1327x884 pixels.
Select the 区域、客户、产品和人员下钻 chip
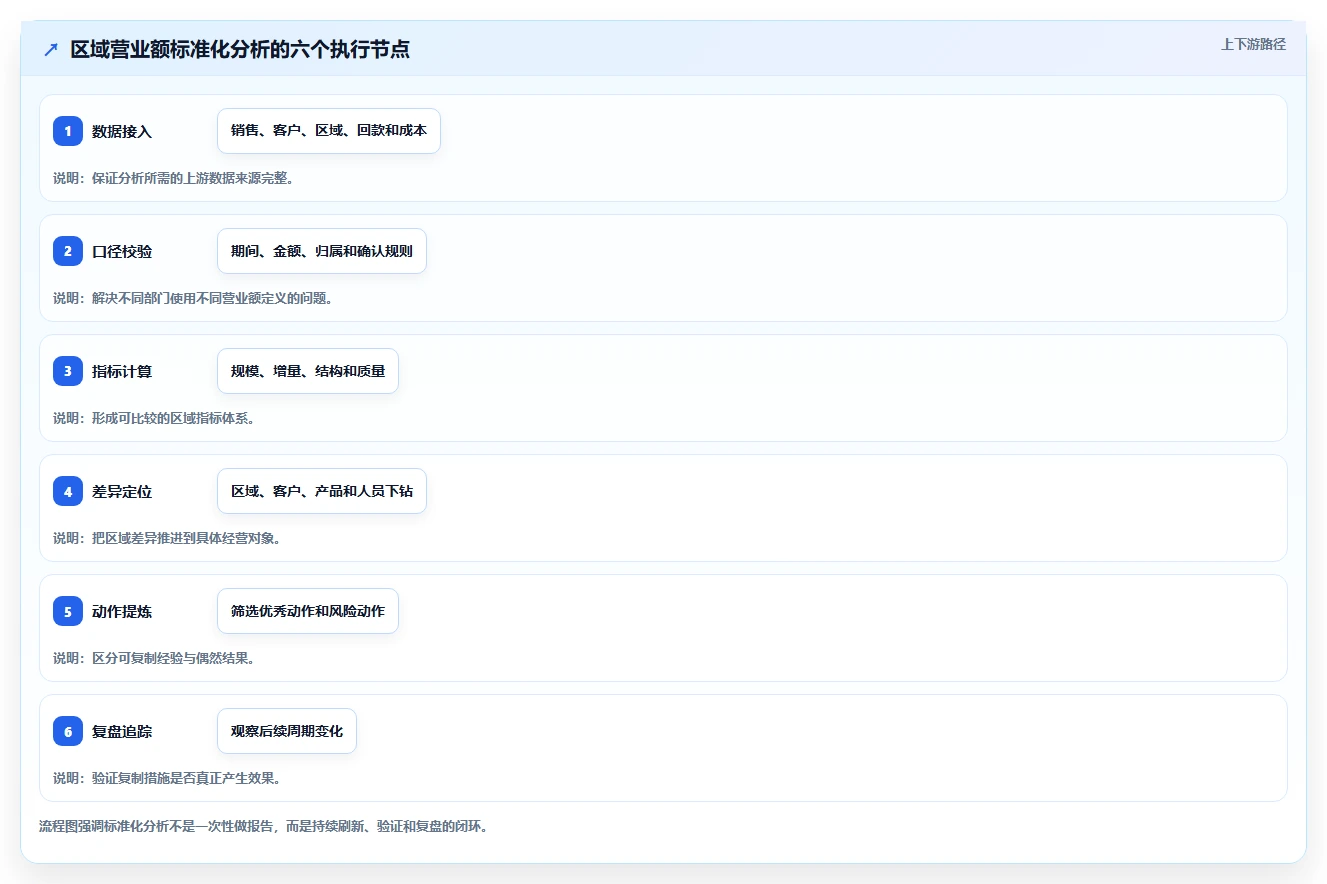pos(322,491)
